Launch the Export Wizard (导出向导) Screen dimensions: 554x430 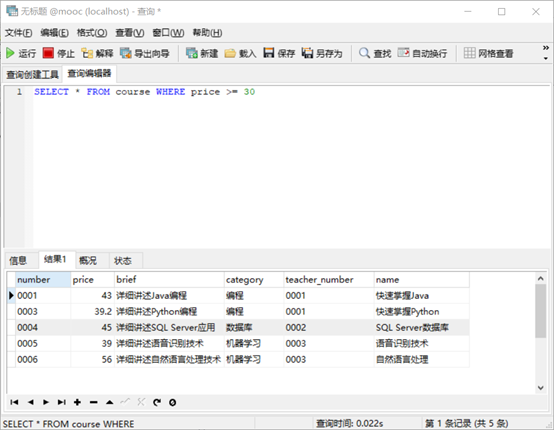(x=145, y=53)
